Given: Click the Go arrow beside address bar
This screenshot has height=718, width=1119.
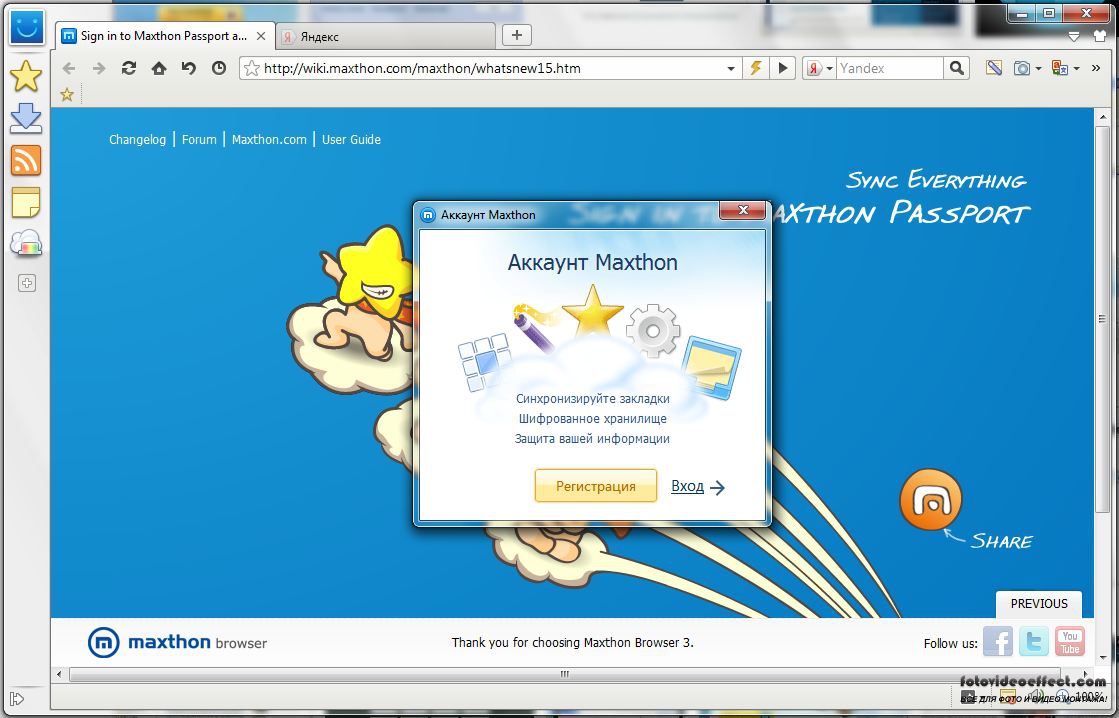Looking at the screenshot, I should coord(783,69).
